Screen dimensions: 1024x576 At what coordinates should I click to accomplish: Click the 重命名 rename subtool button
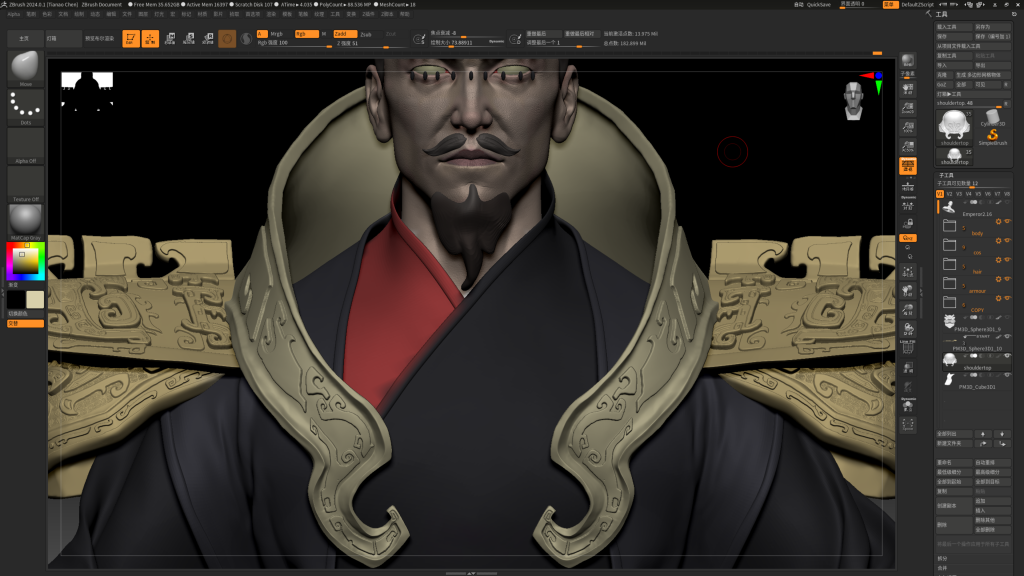(x=954, y=462)
